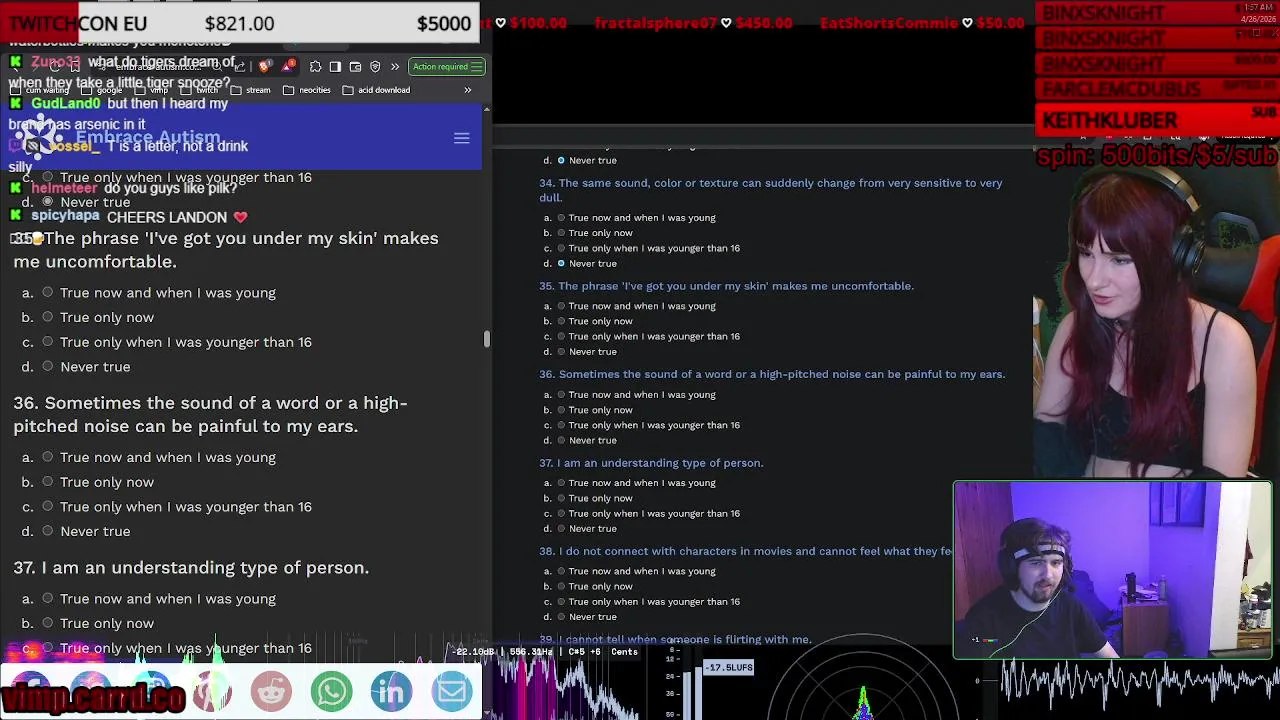Open browser menu beside Action required

pyautogui.click(x=477, y=67)
